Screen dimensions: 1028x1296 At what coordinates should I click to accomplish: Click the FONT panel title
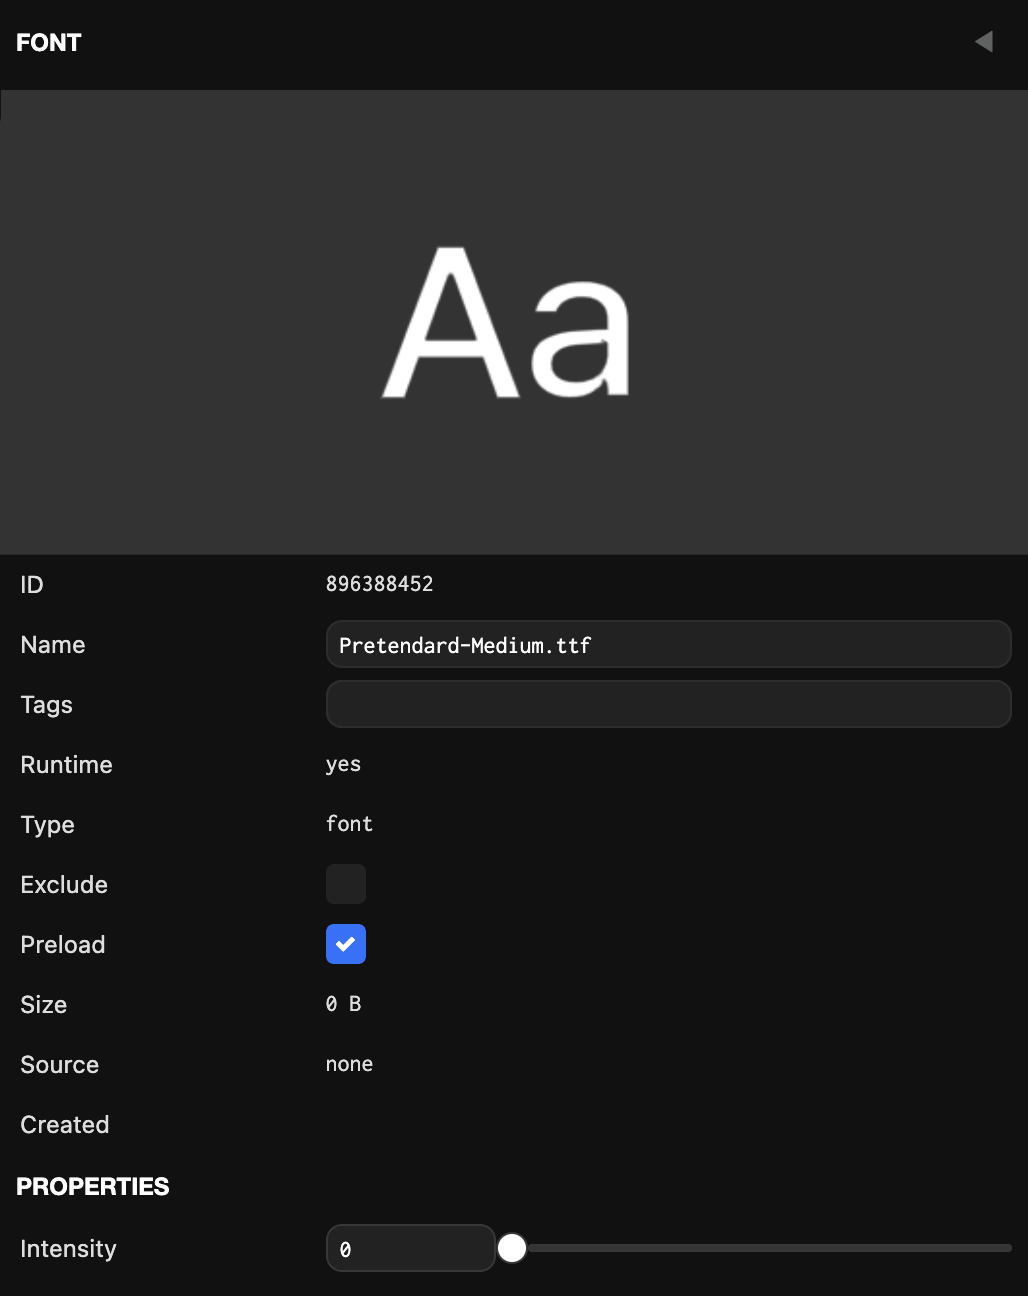coord(48,42)
